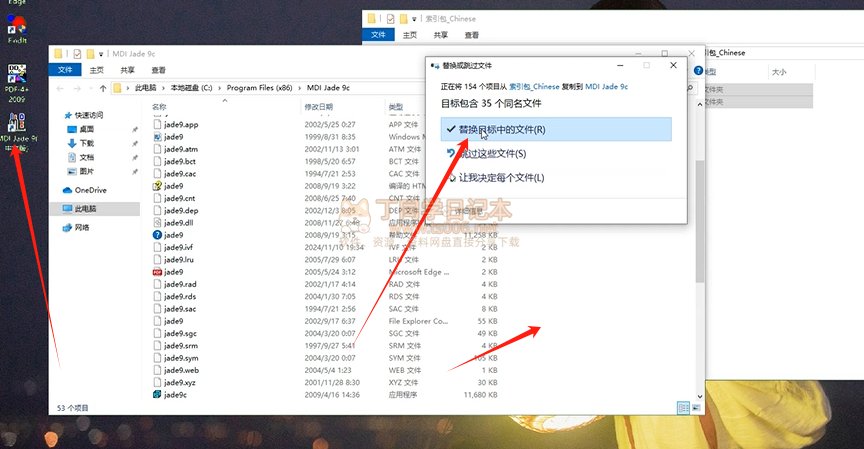Click the Up arrow navigation button
The height and width of the screenshot is (449, 864).
[101, 88]
